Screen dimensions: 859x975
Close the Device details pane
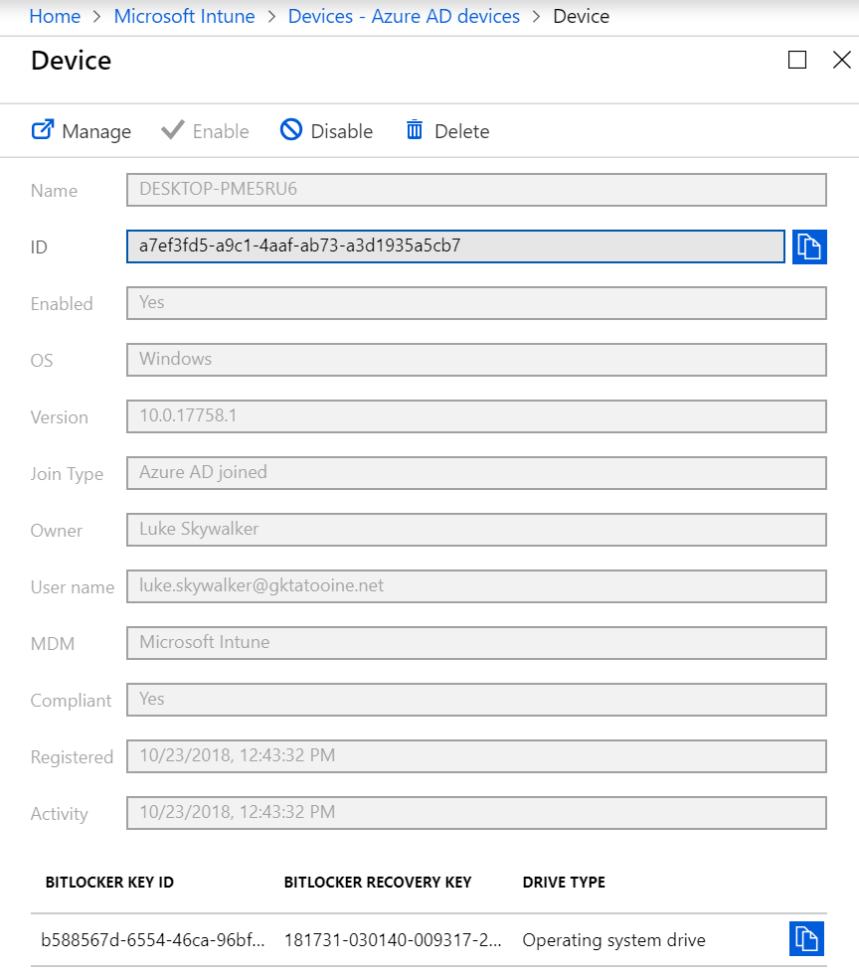pyautogui.click(x=842, y=59)
